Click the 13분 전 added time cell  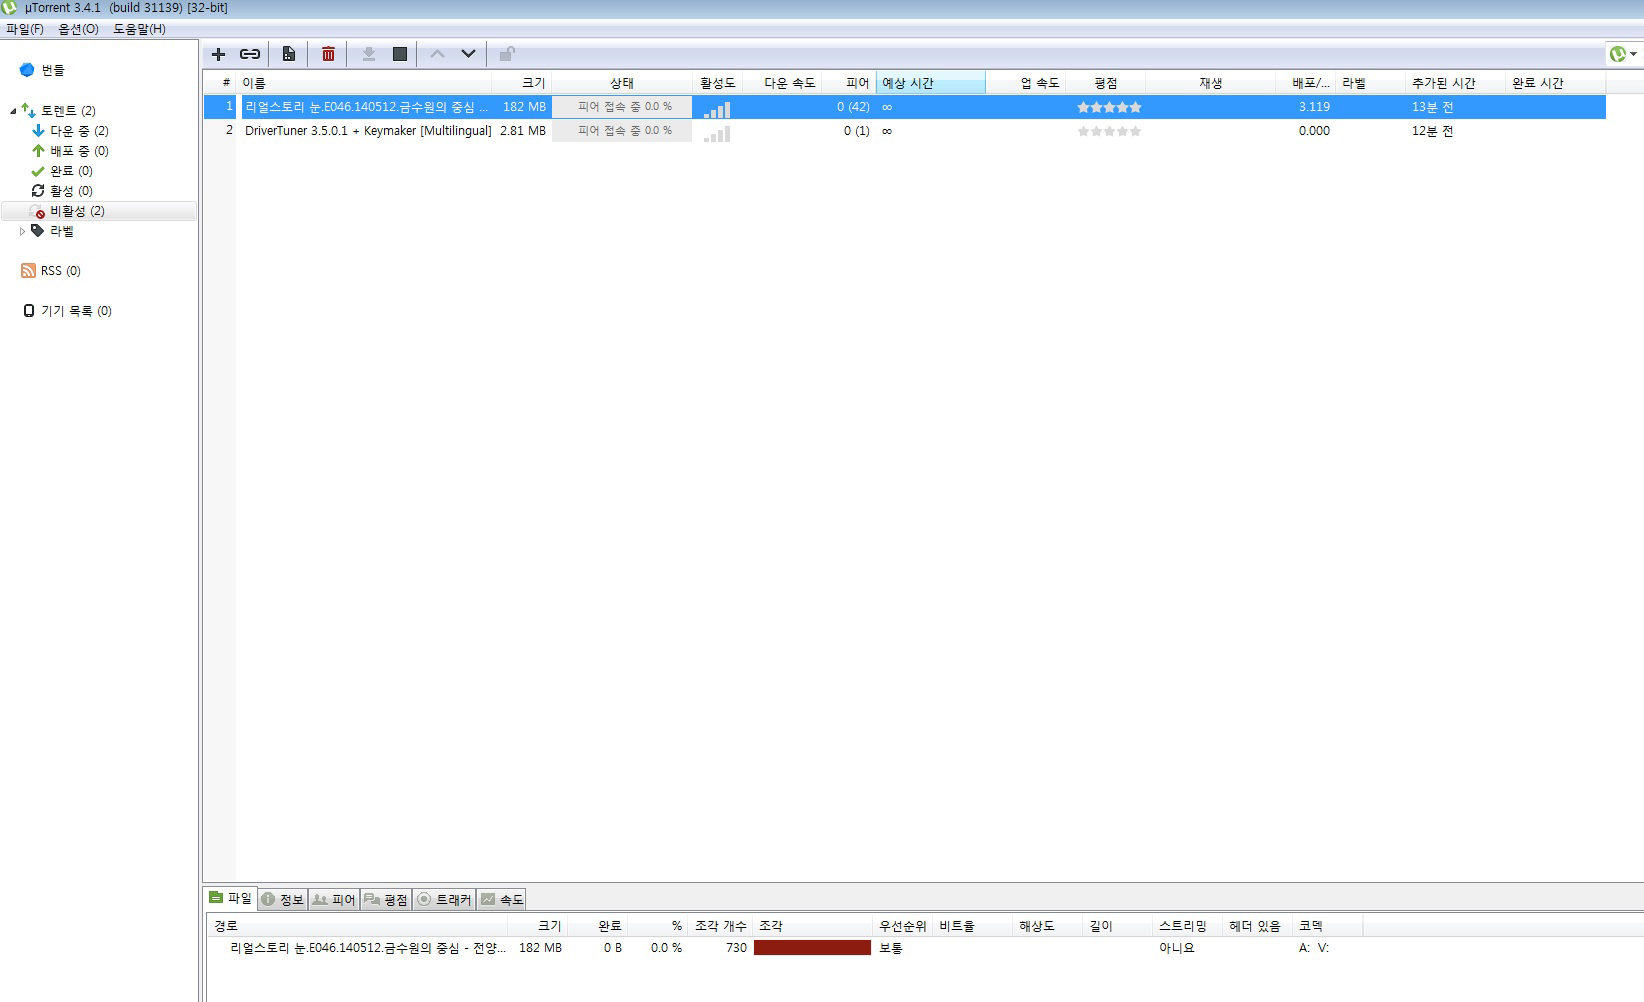pos(1432,107)
